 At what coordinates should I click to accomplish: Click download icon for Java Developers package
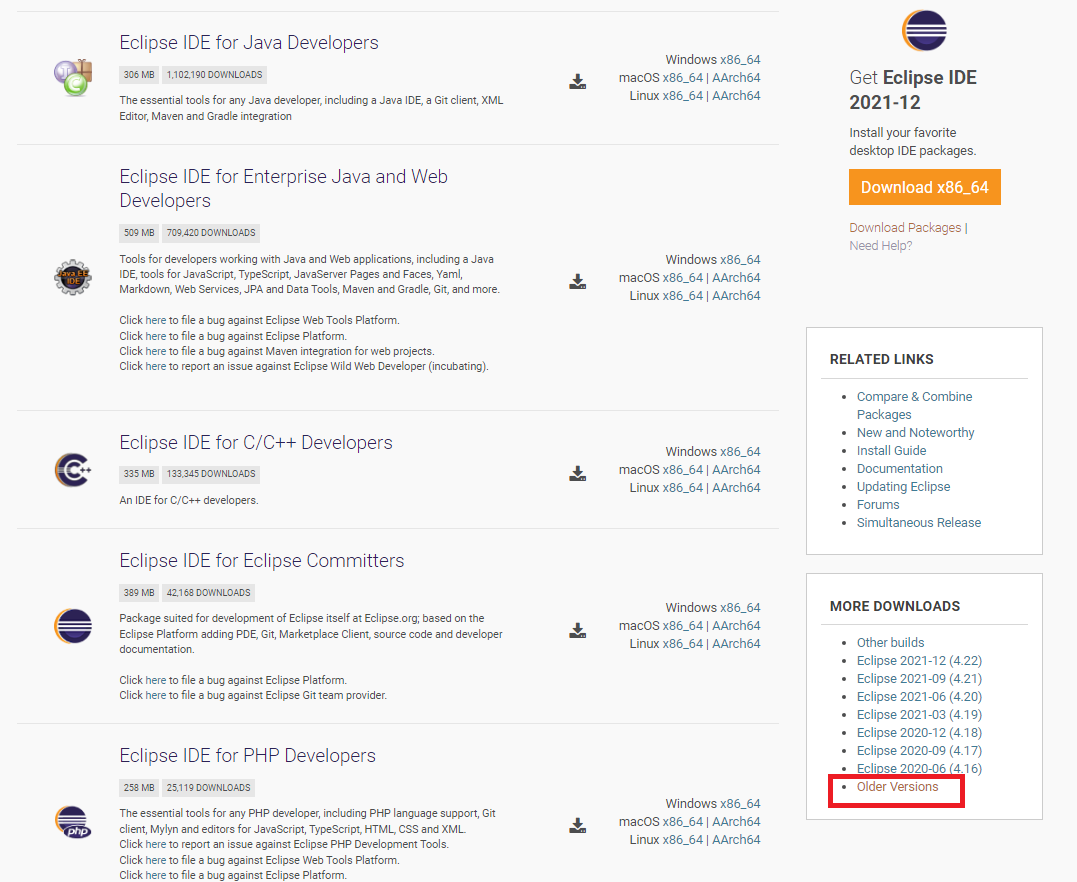click(578, 82)
